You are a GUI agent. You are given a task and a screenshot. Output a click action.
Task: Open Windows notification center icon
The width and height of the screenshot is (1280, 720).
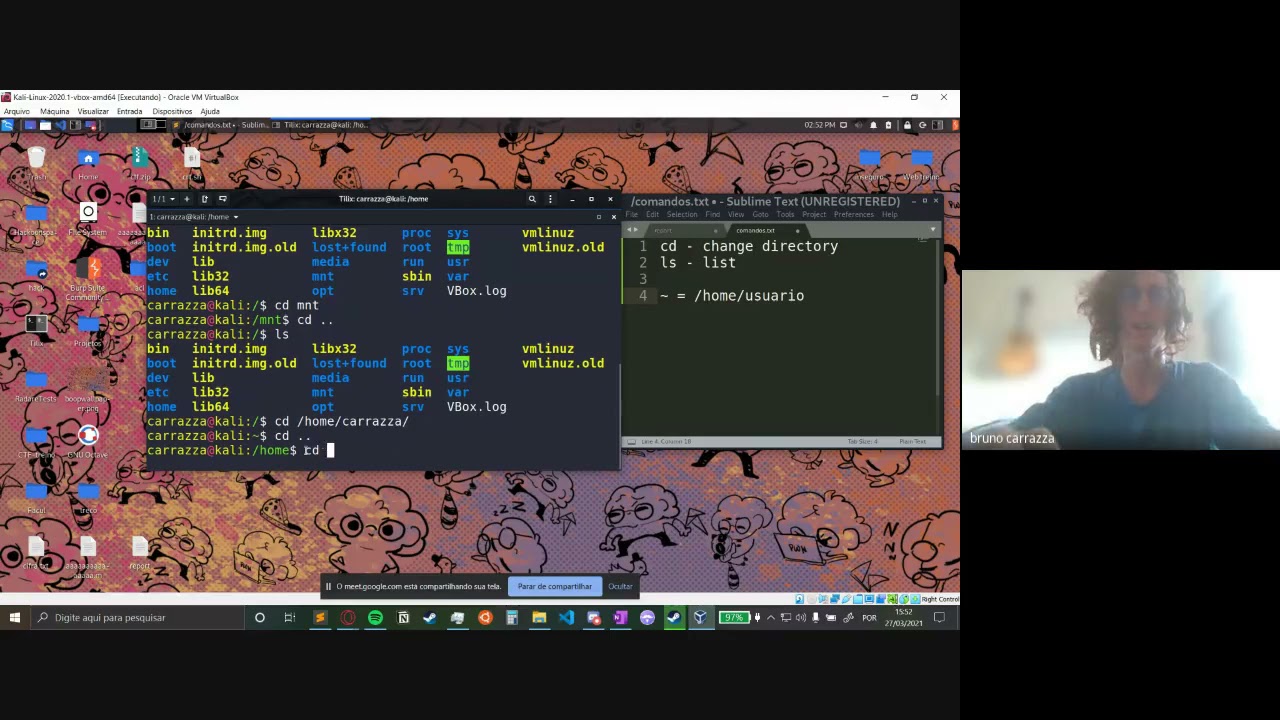pos(939,617)
